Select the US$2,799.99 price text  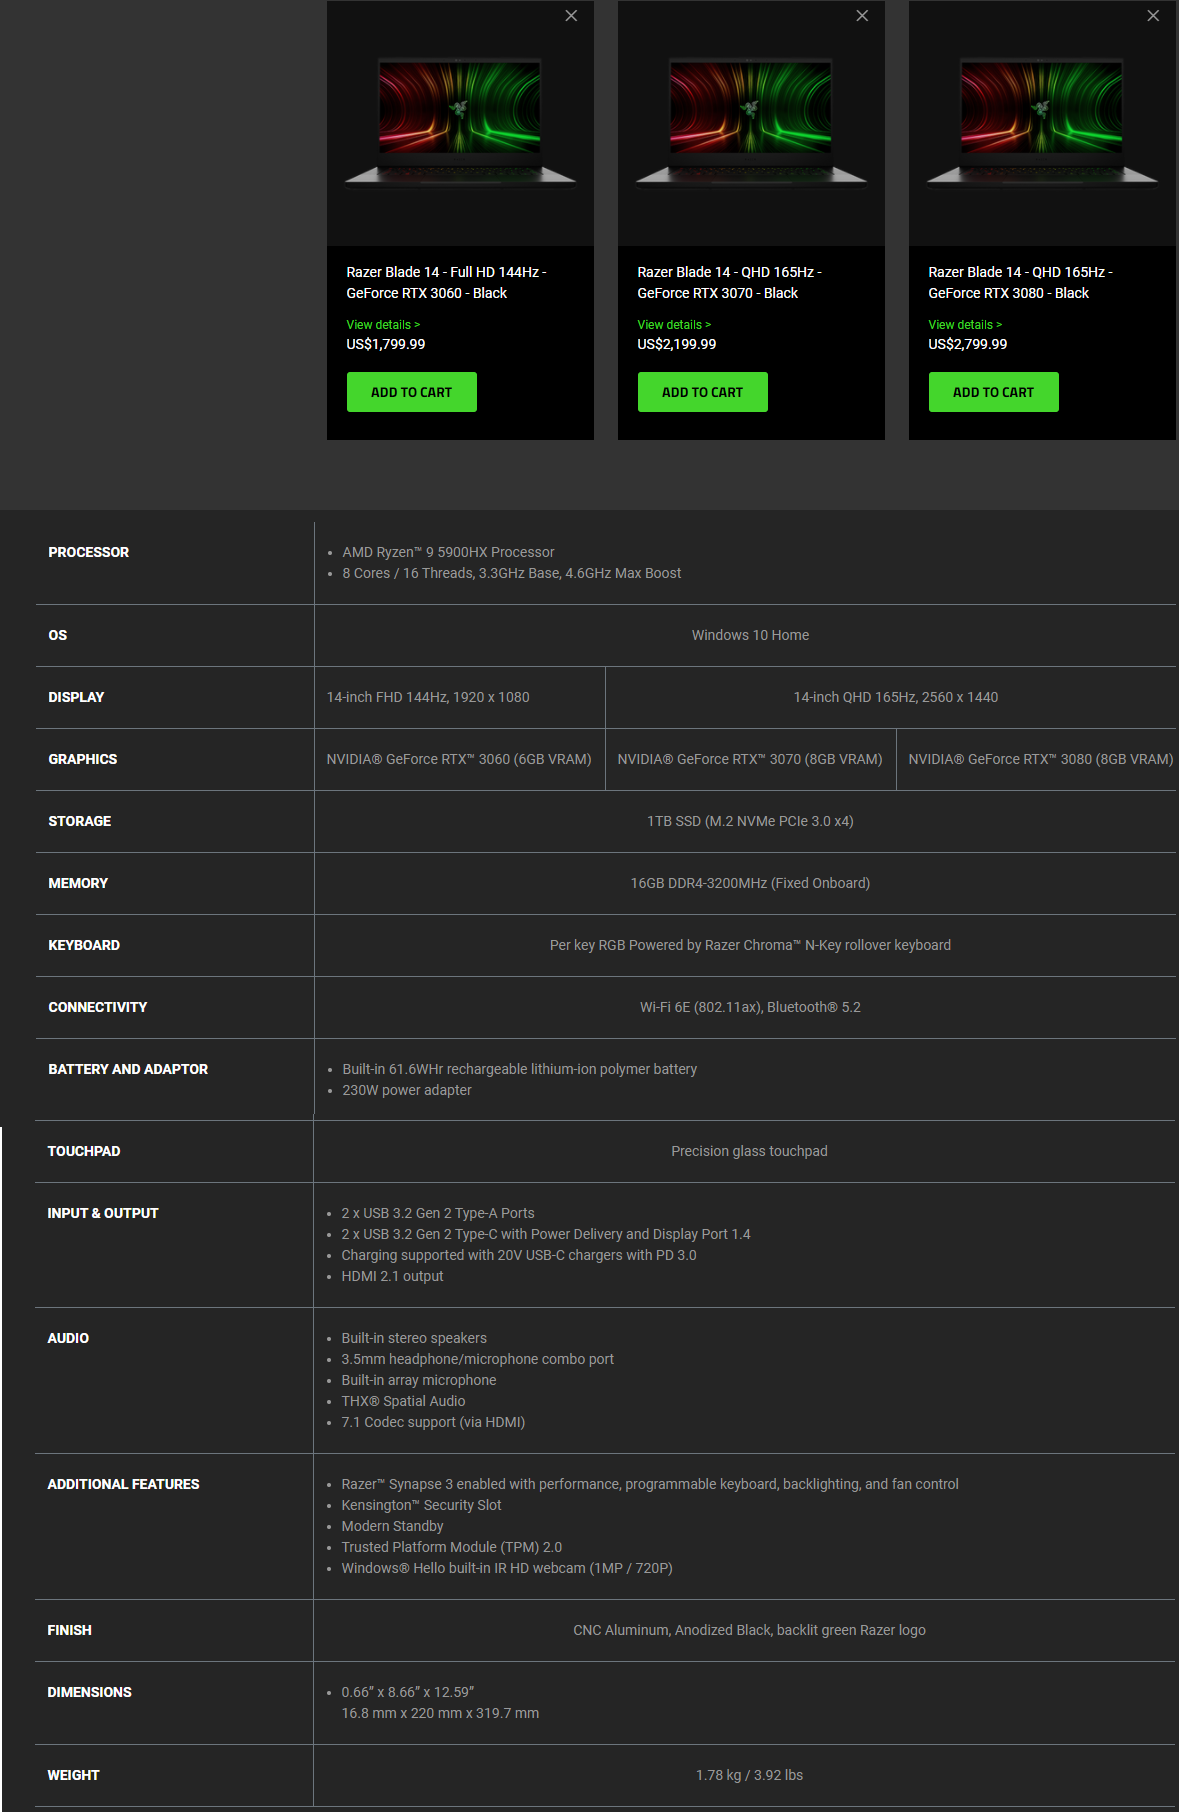pyautogui.click(x=967, y=344)
